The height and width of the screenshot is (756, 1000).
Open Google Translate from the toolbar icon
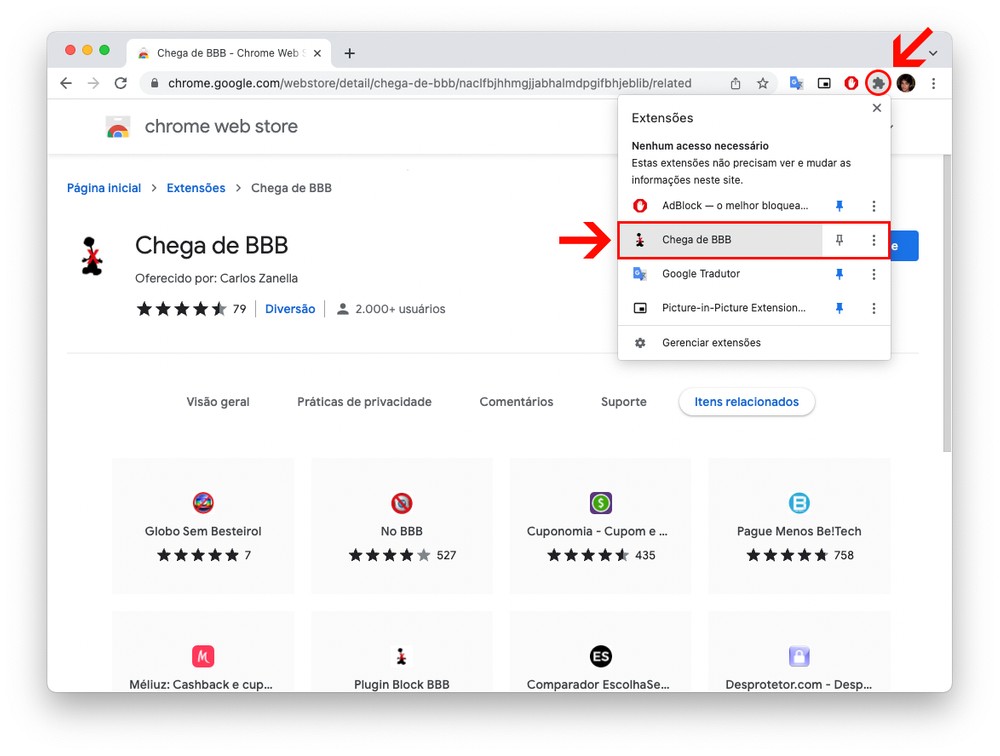coord(797,84)
